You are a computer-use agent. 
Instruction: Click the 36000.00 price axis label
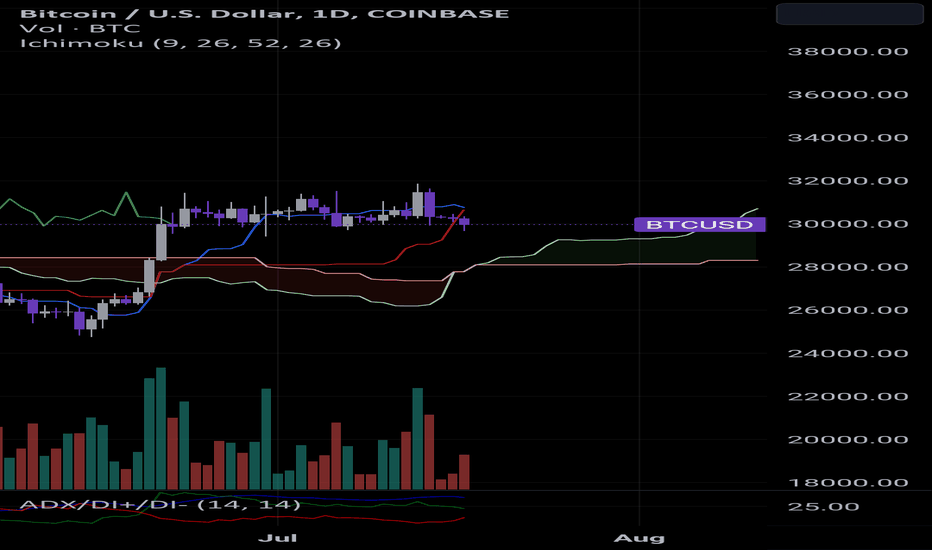[x=848, y=95]
